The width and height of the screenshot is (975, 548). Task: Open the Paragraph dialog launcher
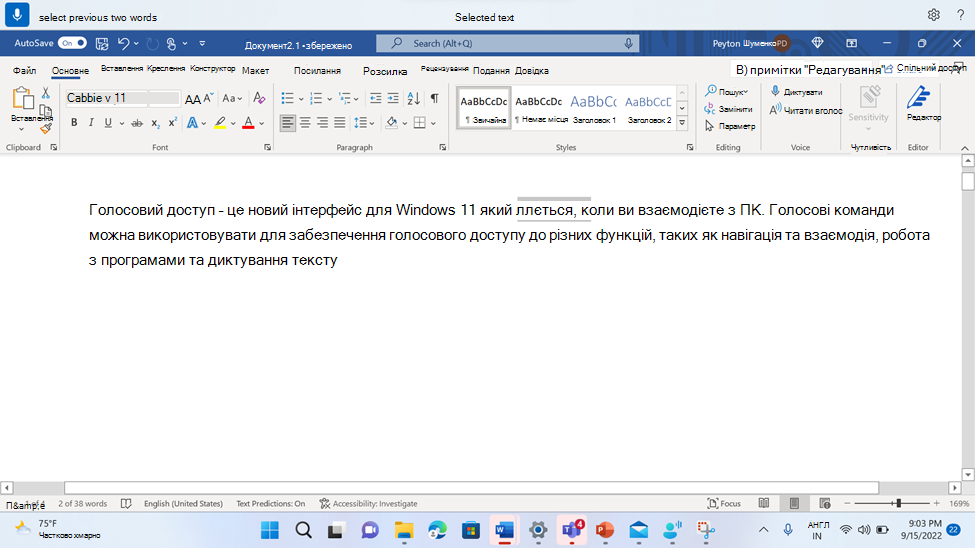click(443, 147)
